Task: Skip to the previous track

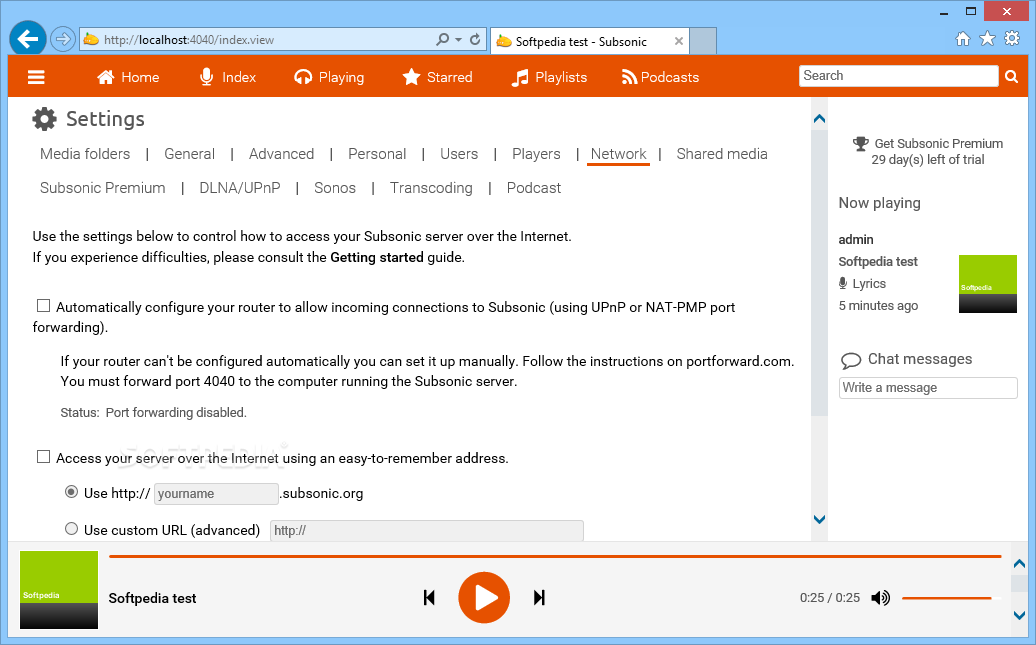Action: (429, 598)
